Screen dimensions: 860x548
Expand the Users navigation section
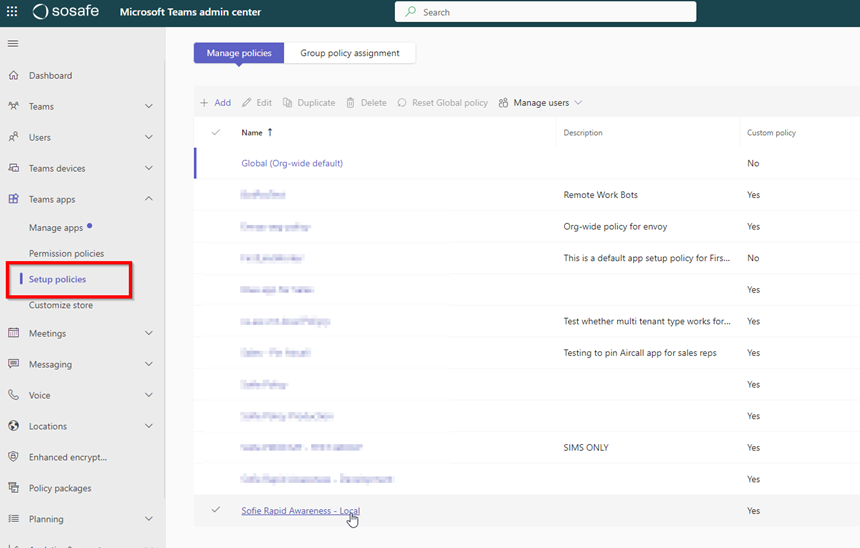pos(149,138)
